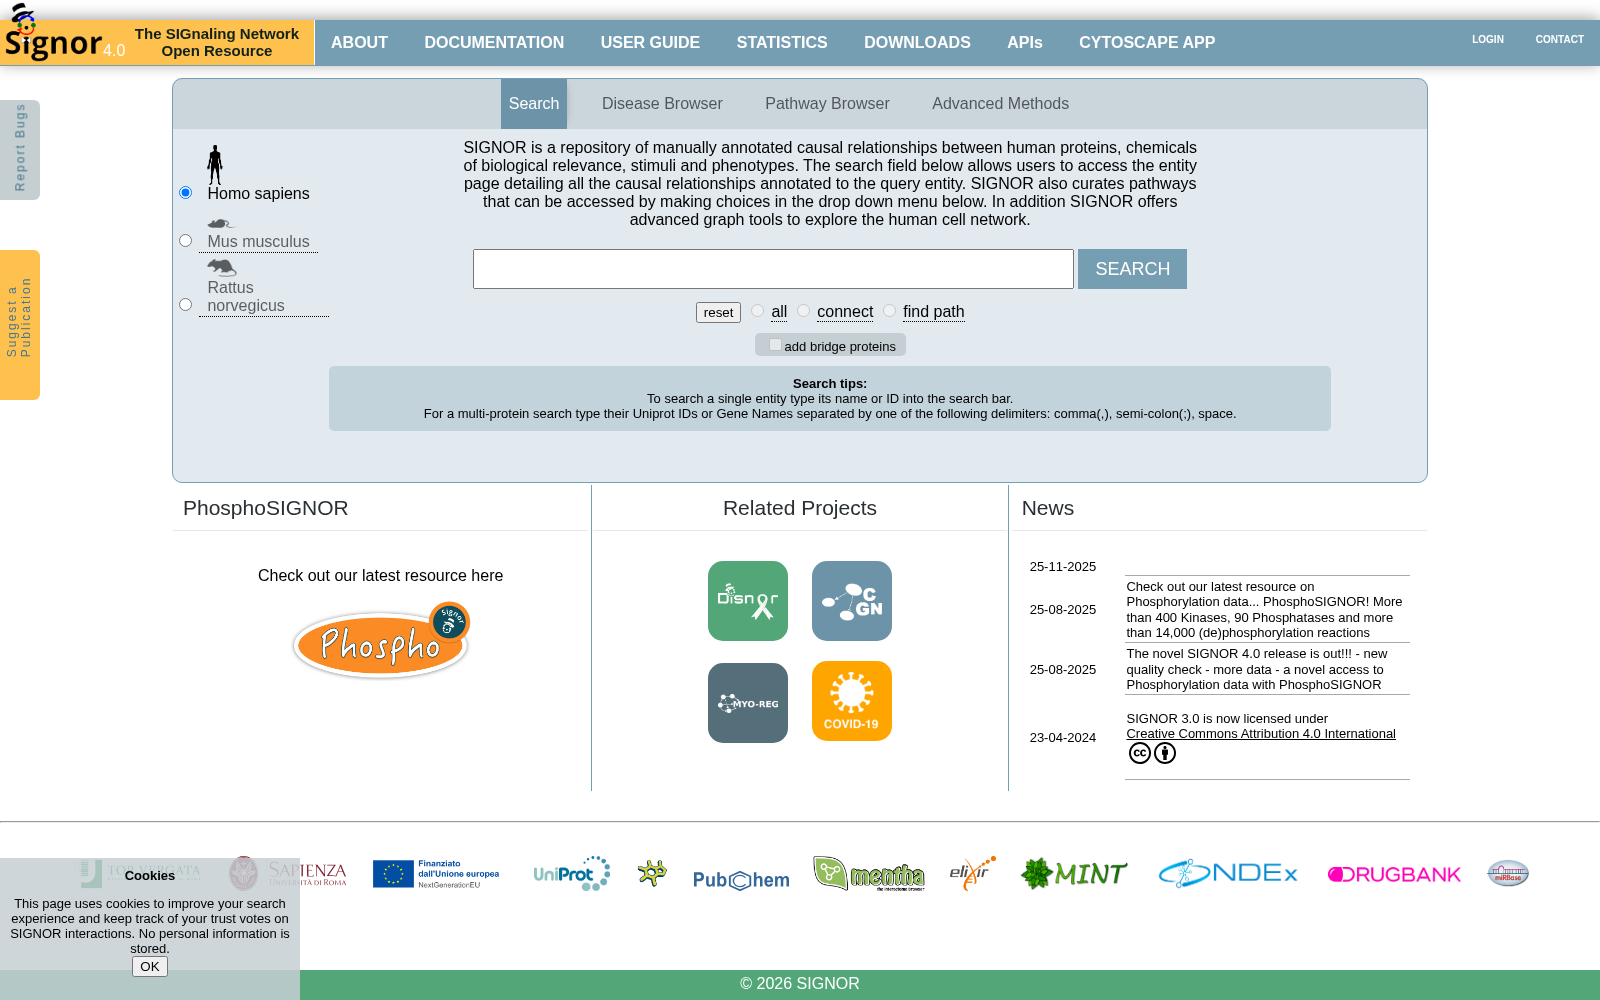Open the PubChem footer logo

point(741,880)
